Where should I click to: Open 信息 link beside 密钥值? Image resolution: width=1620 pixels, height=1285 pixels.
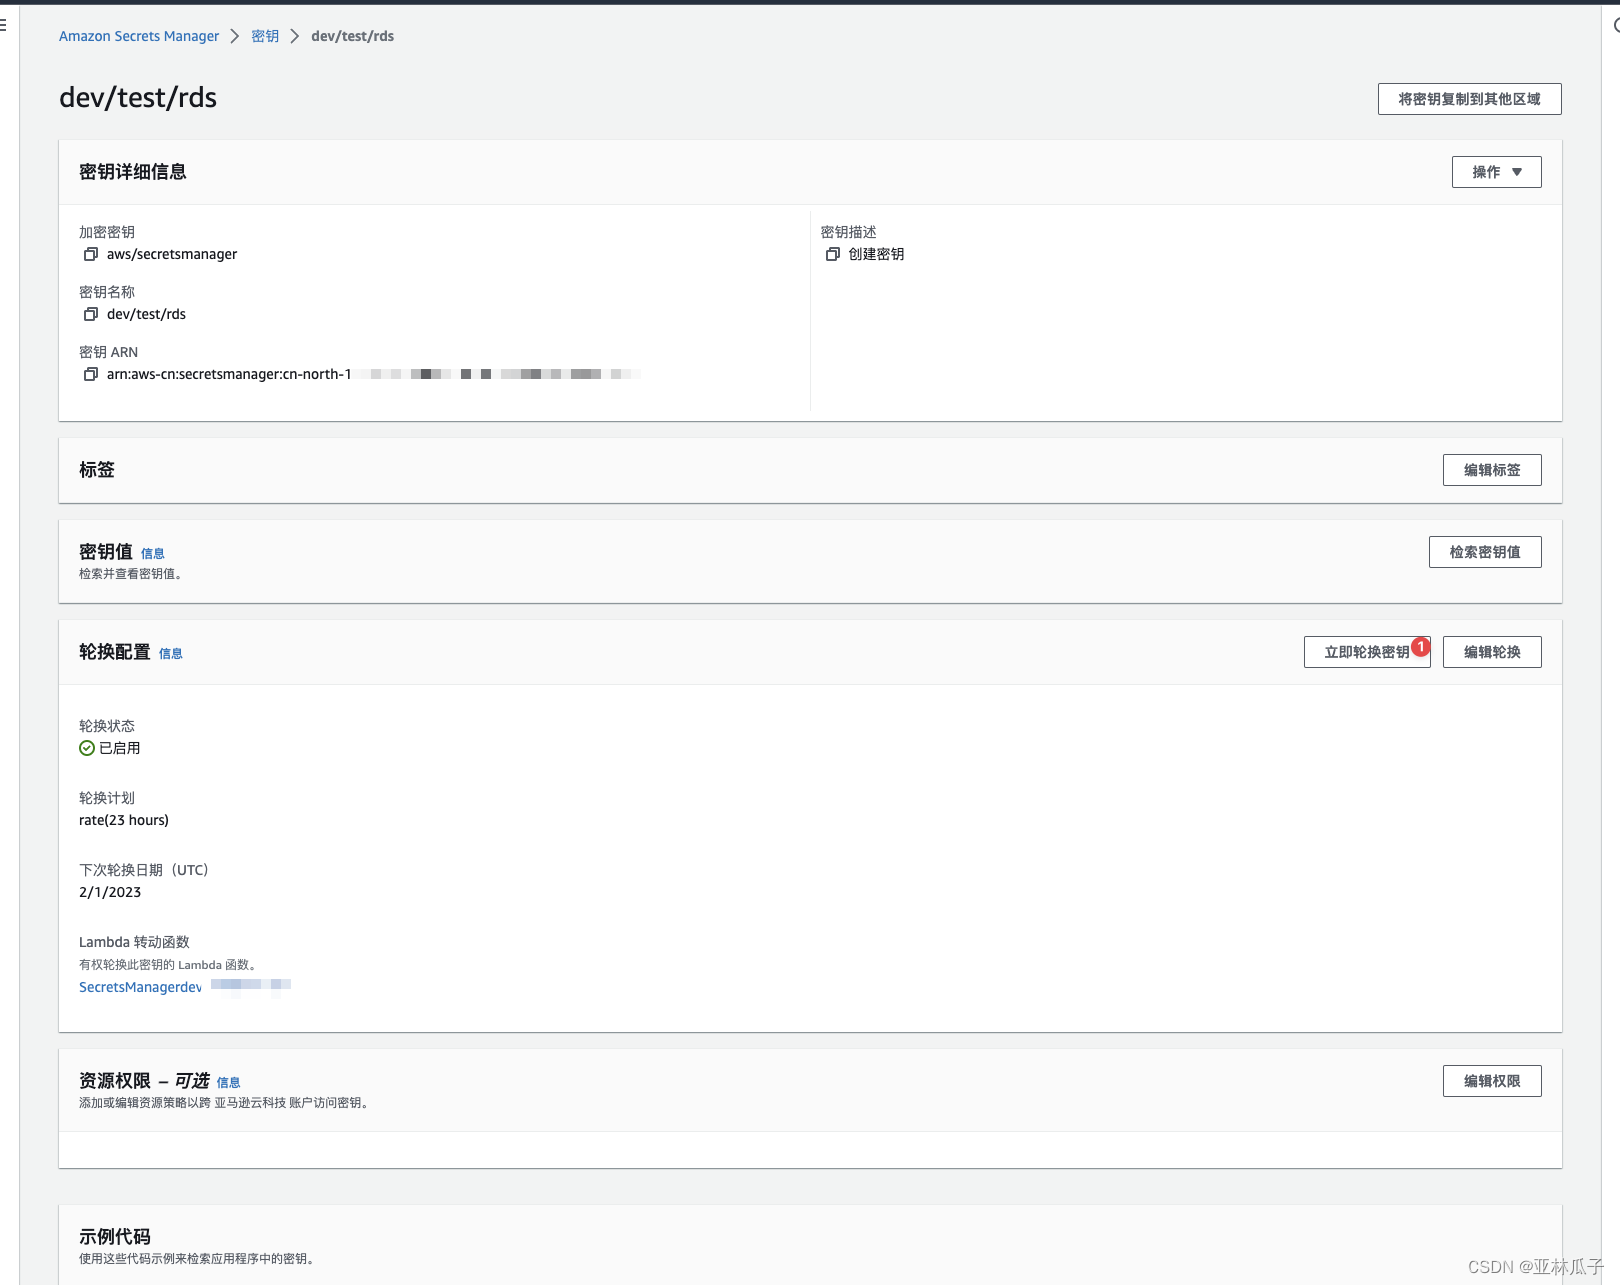tap(153, 554)
